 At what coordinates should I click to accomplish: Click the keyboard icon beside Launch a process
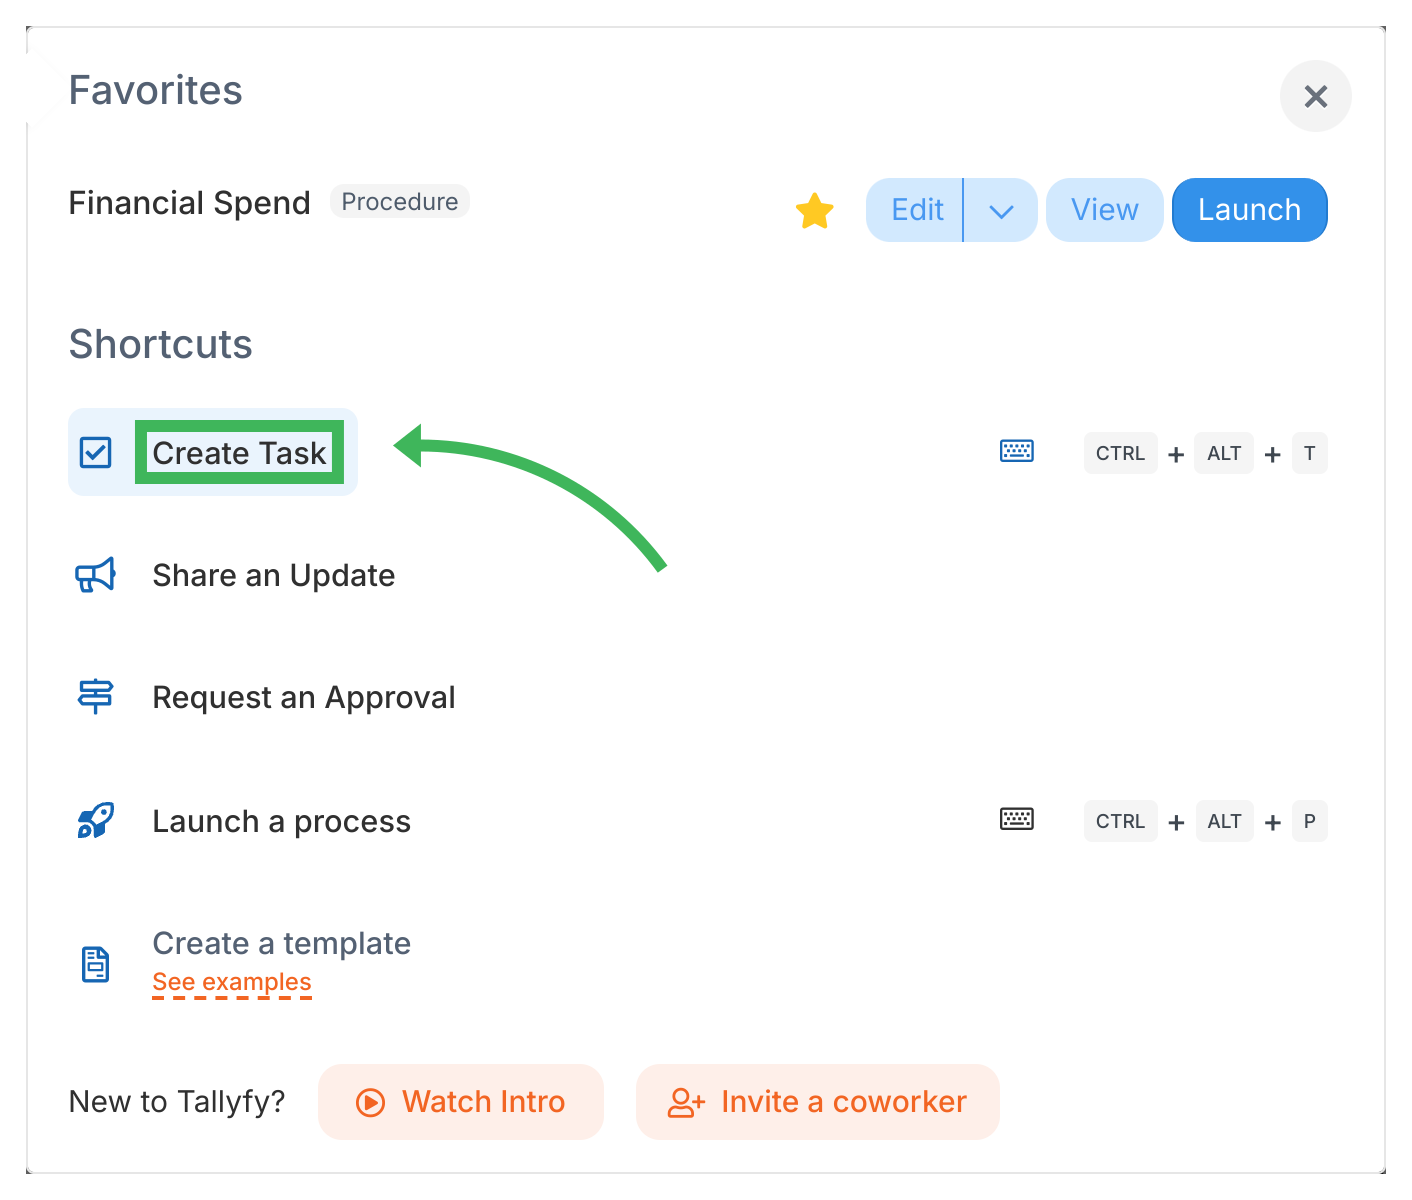click(1016, 819)
